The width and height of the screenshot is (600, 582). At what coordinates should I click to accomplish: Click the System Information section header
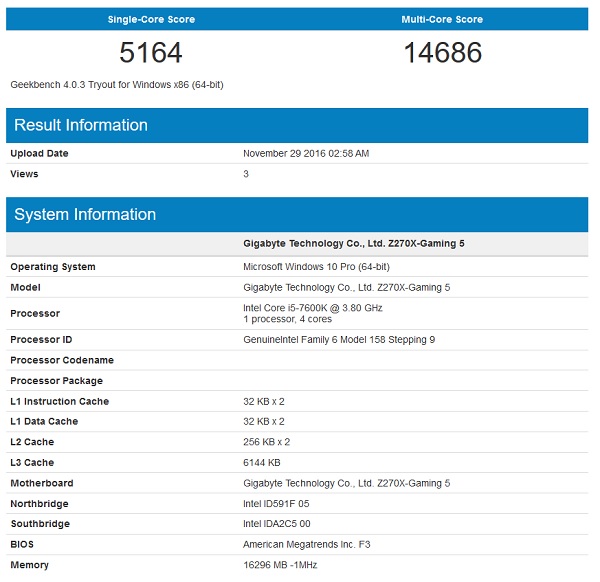(297, 215)
